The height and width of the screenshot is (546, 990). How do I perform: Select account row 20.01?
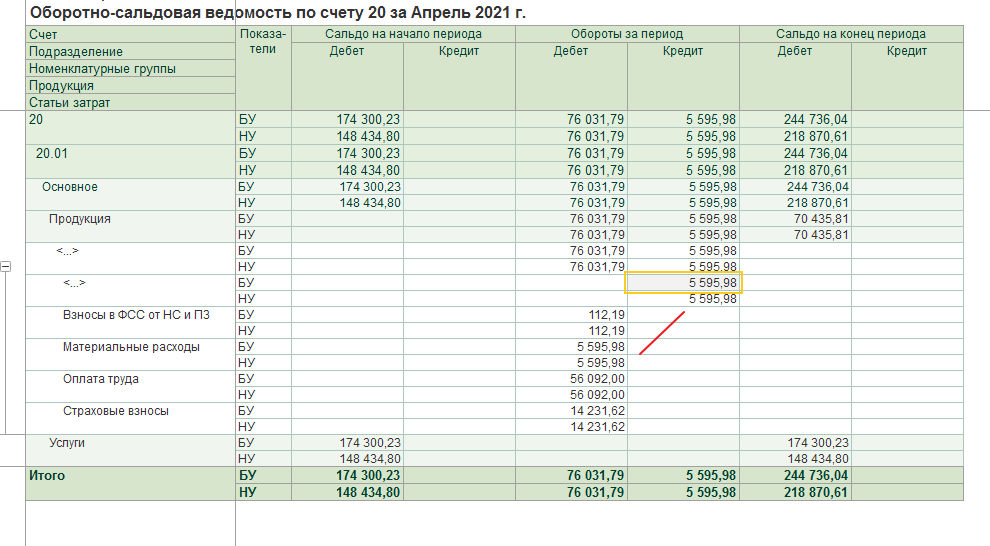(52, 154)
